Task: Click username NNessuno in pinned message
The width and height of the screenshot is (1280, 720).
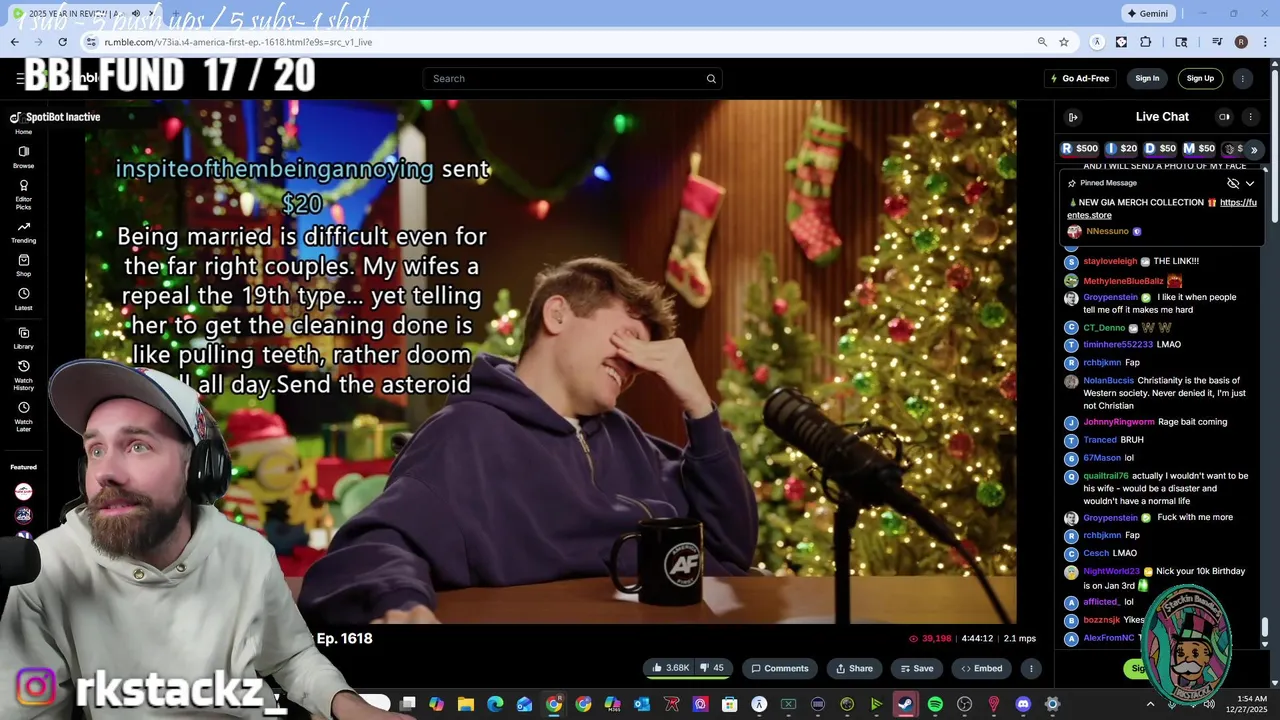Action: point(1107,231)
